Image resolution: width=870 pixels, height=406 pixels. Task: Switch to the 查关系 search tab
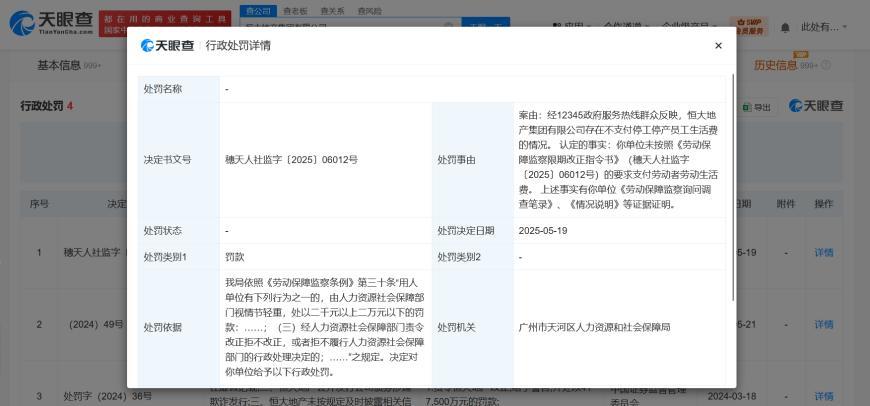click(332, 11)
